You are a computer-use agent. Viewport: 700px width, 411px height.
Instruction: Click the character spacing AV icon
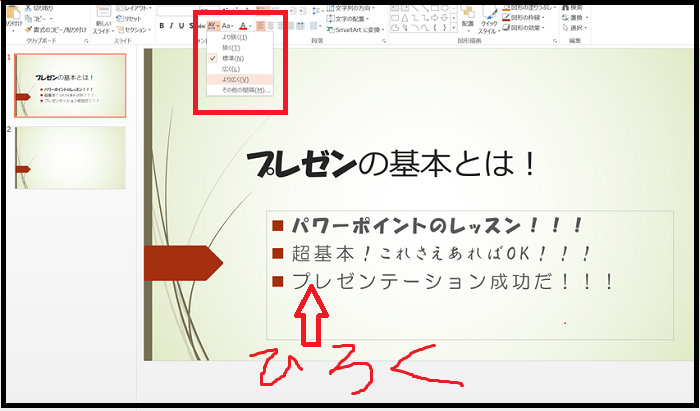click(x=212, y=26)
